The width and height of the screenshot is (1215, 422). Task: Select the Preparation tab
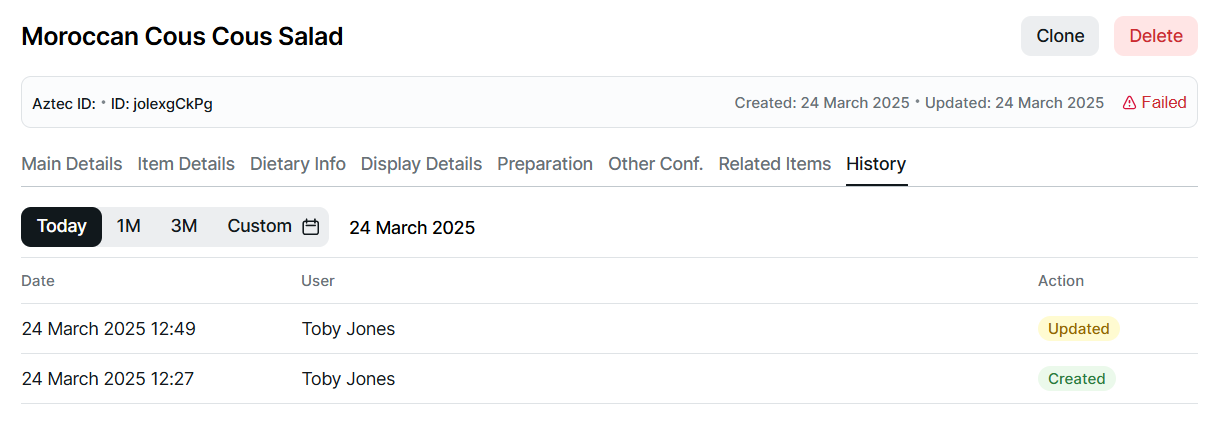[x=545, y=164]
